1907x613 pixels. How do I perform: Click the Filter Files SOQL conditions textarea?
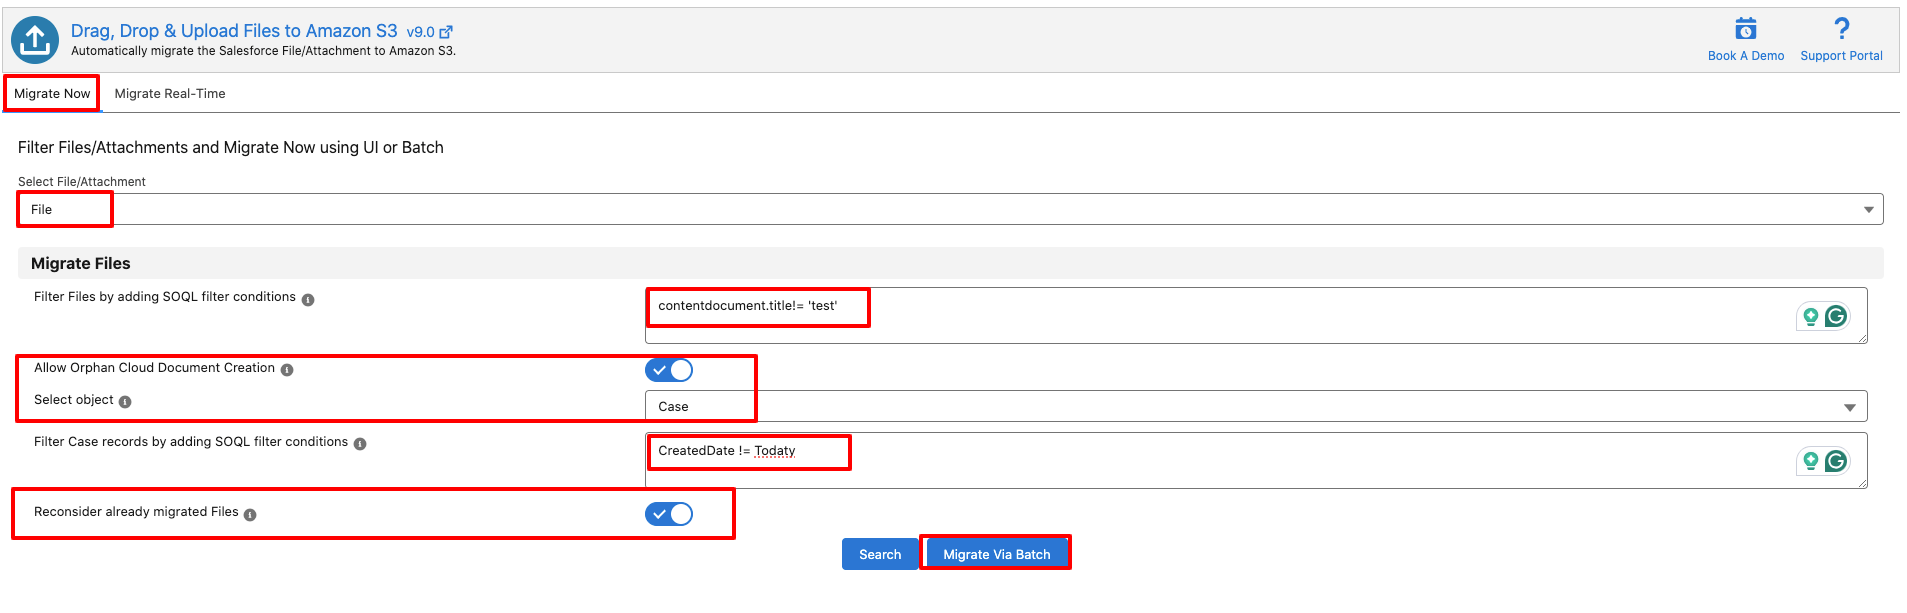pyautogui.click(x=1256, y=315)
